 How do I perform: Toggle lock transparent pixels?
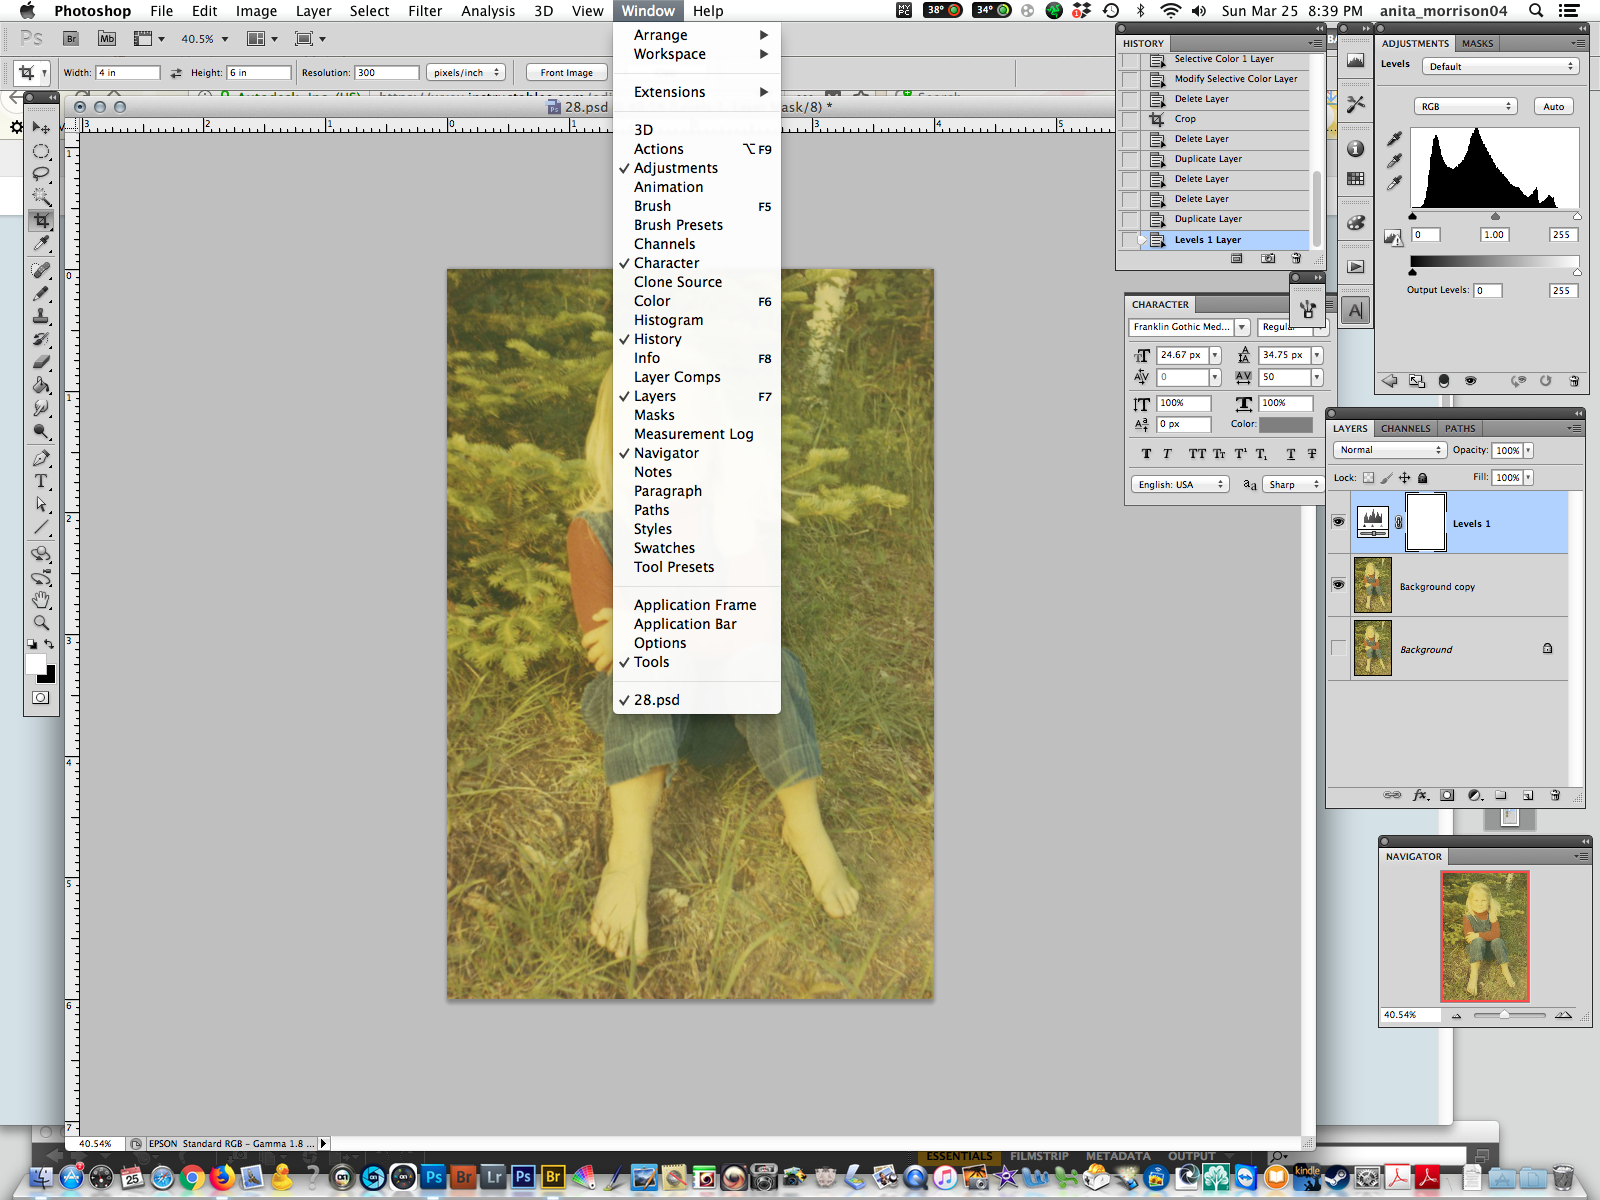tap(1368, 478)
